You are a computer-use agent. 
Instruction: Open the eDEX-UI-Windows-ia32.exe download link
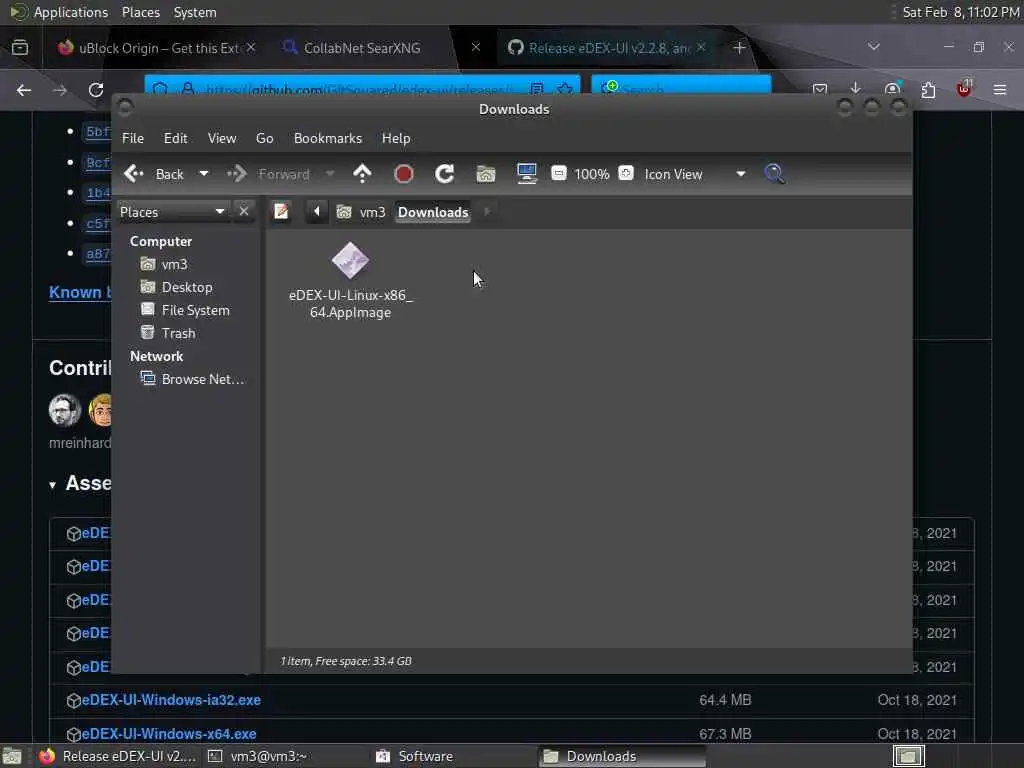click(170, 700)
